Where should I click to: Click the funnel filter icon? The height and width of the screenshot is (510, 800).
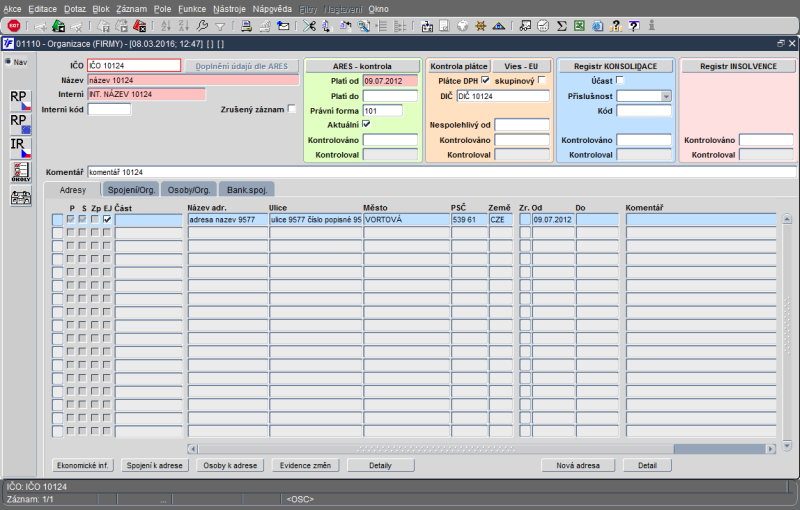220,26
